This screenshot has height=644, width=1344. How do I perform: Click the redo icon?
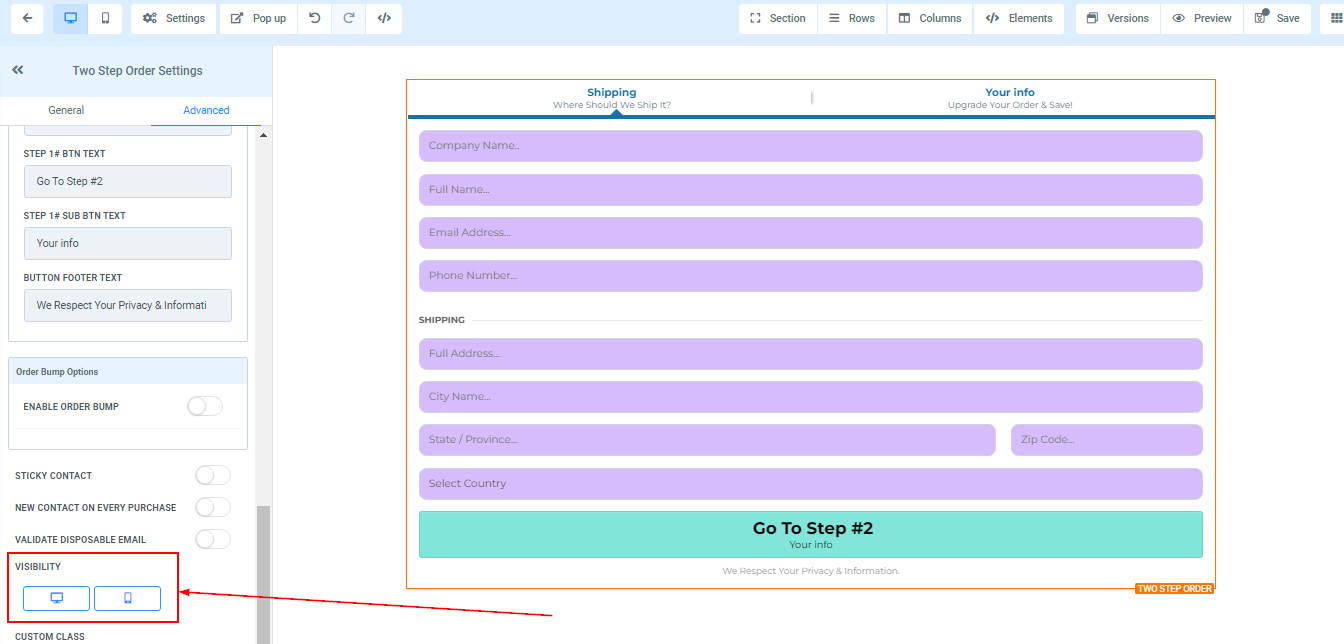pos(349,18)
